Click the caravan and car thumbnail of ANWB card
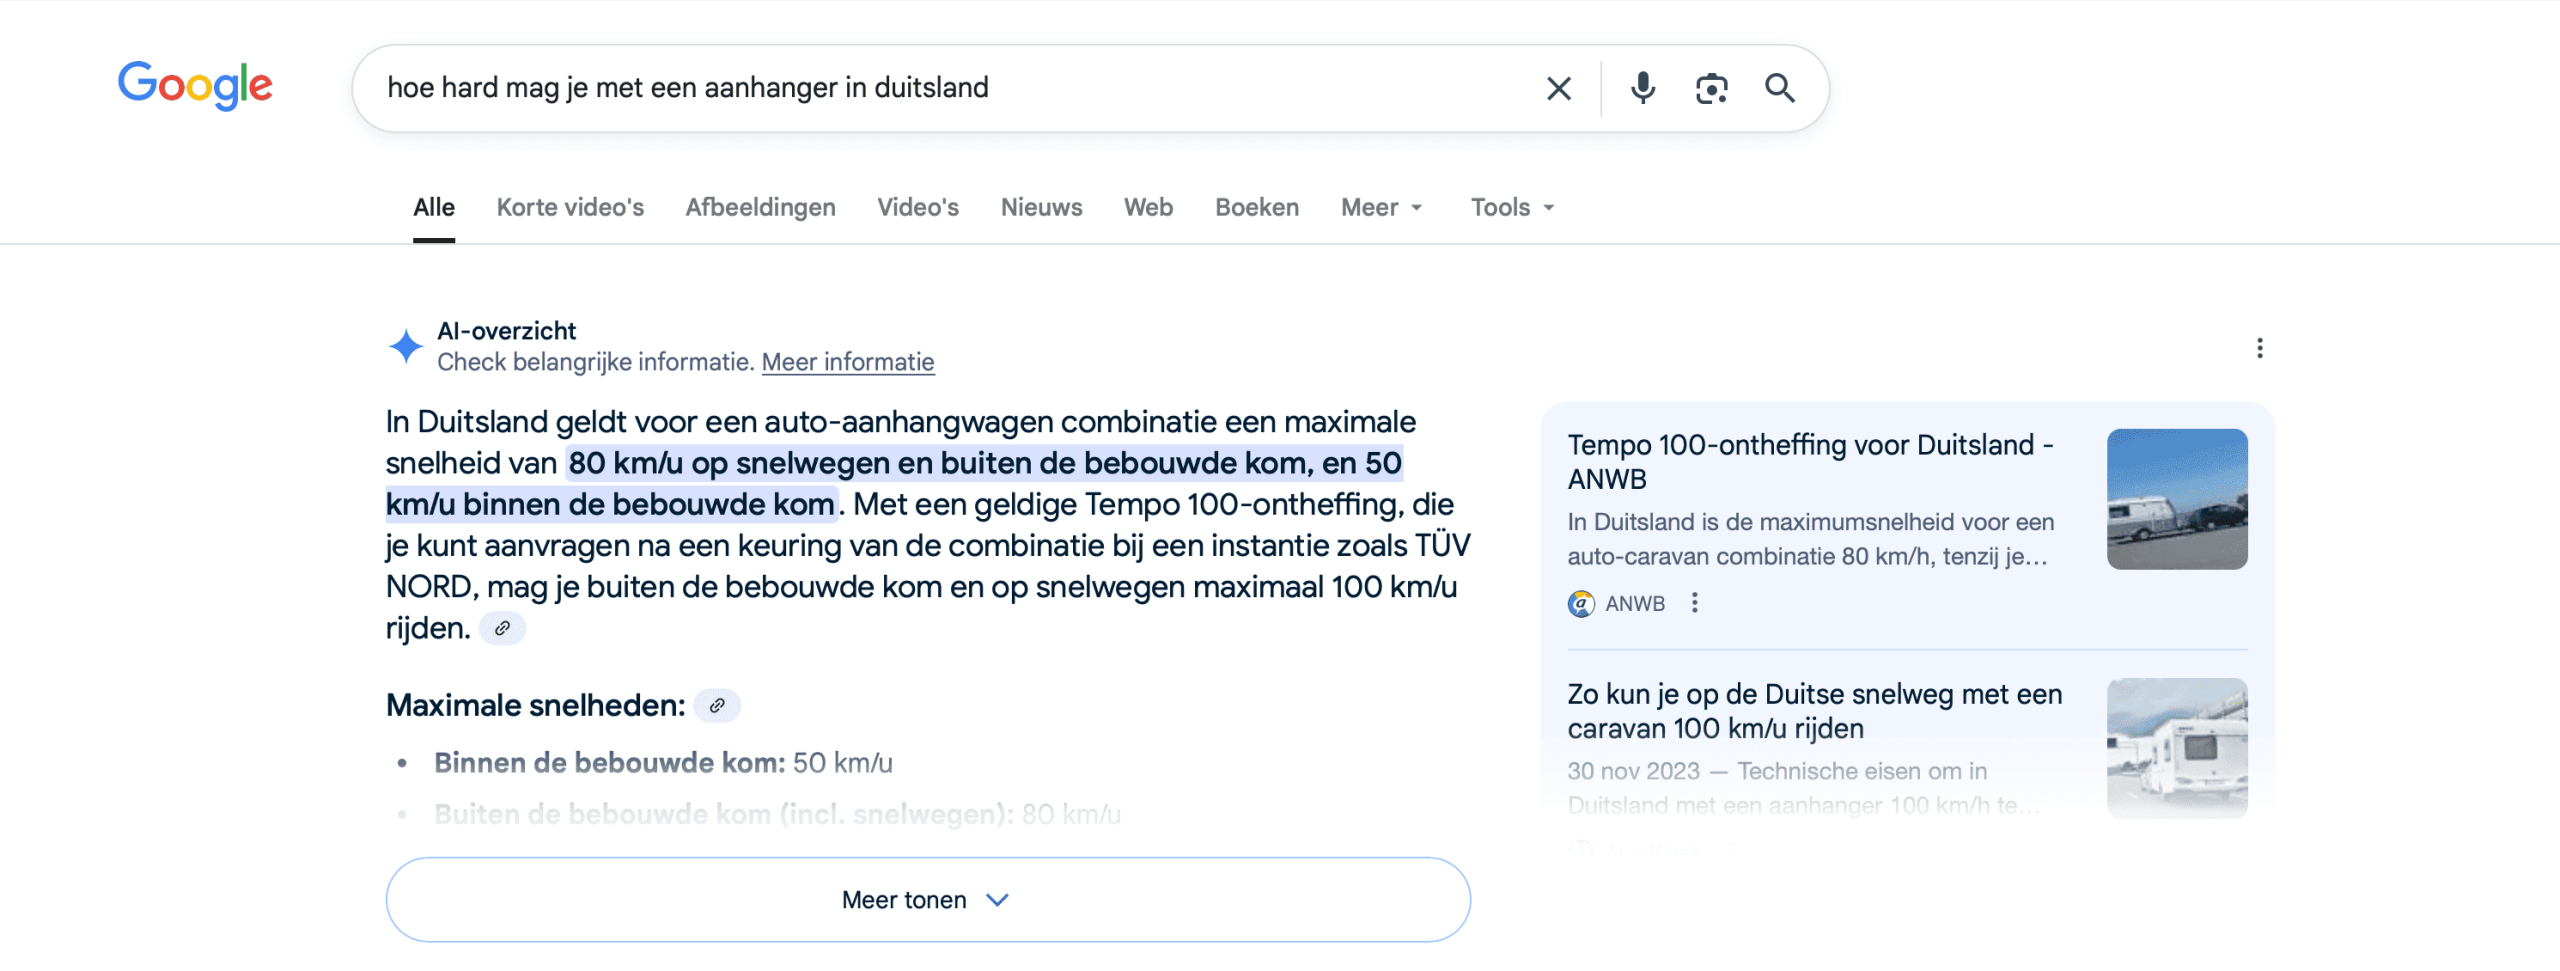2560x971 pixels. (x=2177, y=499)
